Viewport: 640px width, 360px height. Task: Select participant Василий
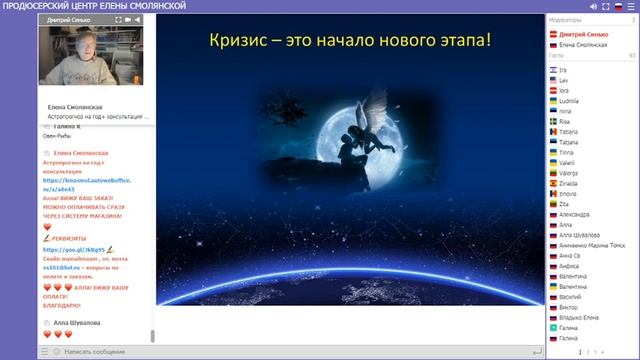(x=570, y=297)
